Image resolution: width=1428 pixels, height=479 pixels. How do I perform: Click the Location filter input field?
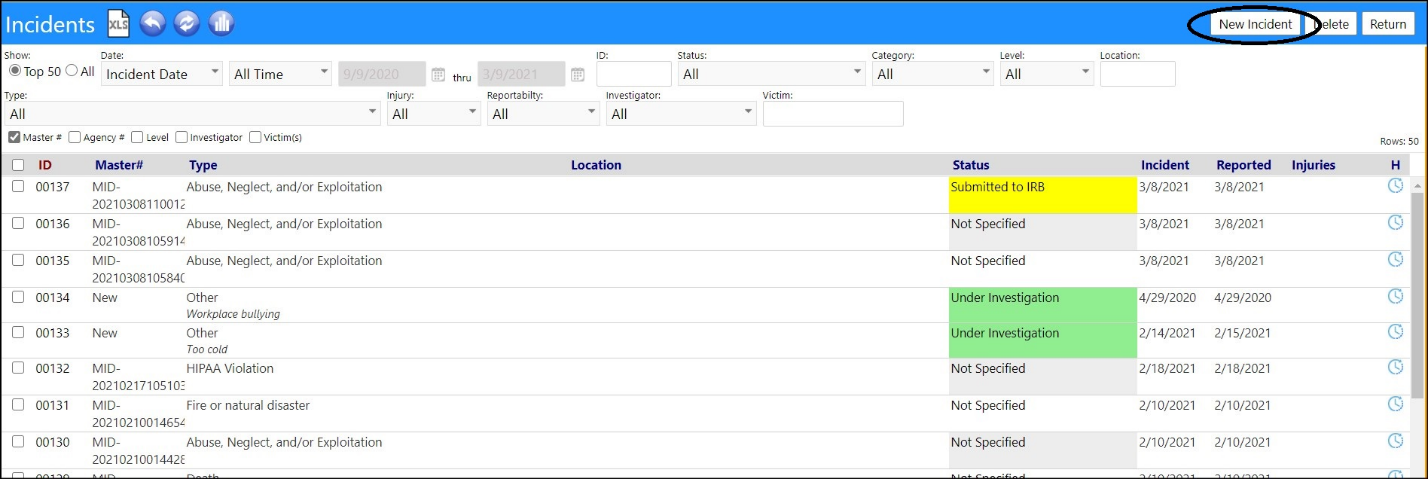coord(1138,74)
